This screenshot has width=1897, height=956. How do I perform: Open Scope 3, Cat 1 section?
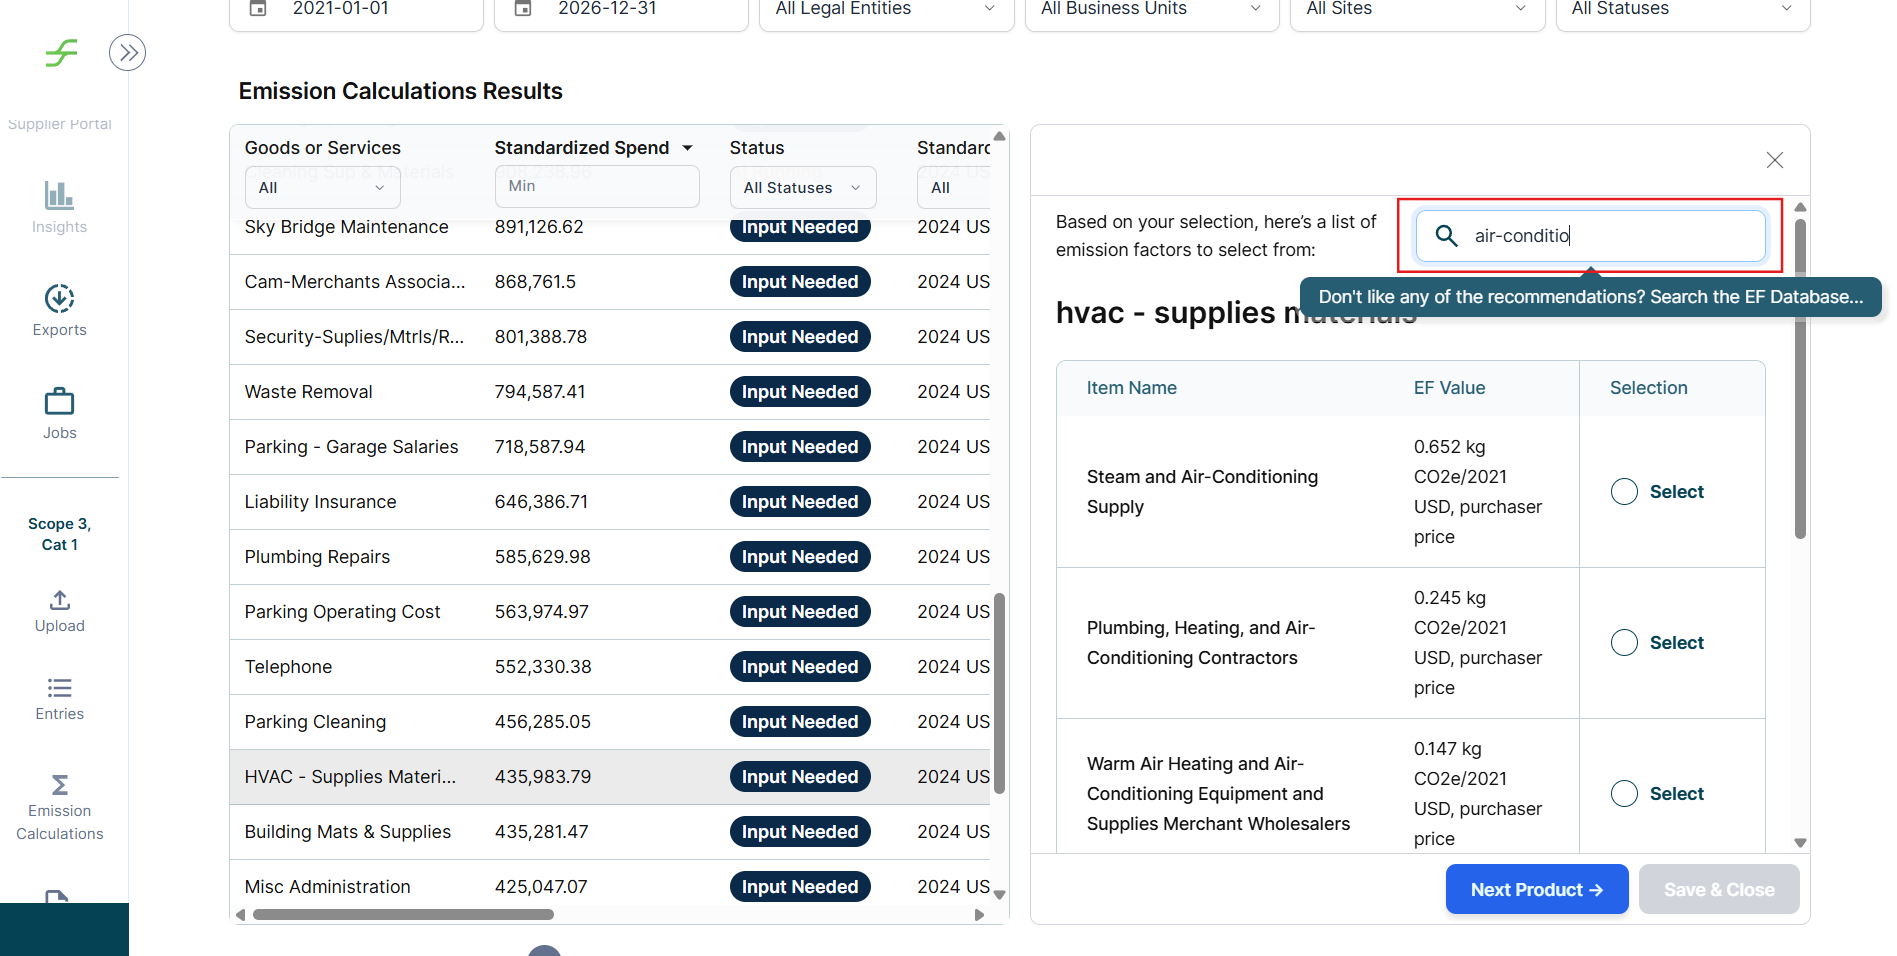click(59, 534)
